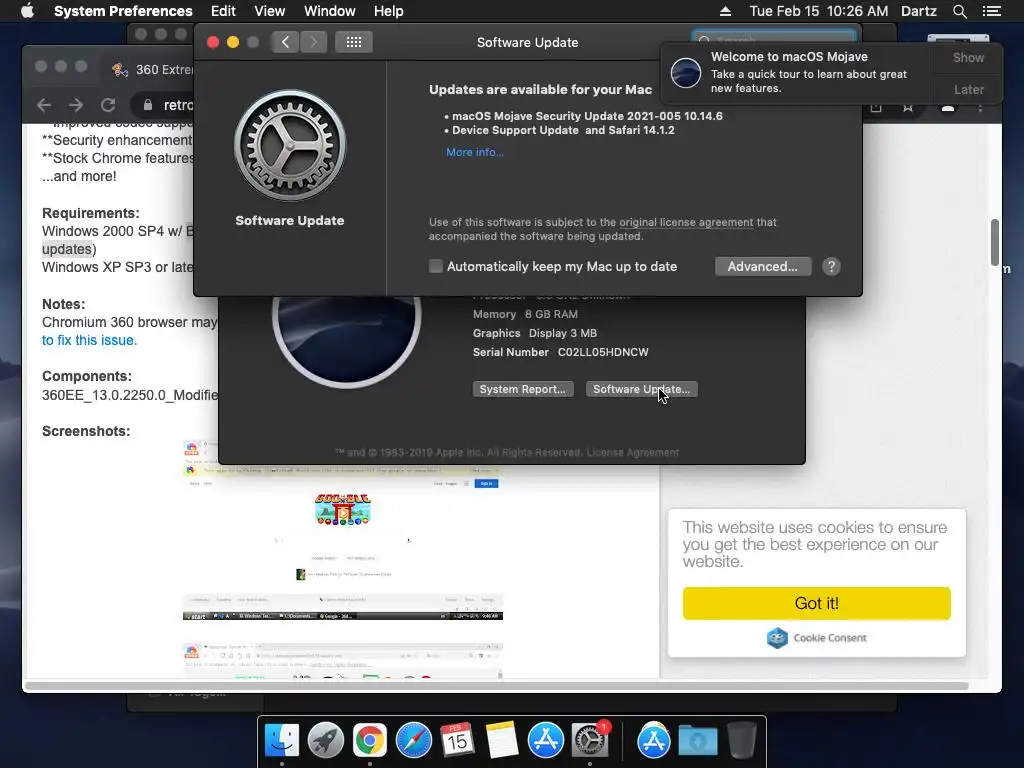Follow the 'to fix this issue' link
Screen dimensions: 1024x768
[x=89, y=340]
